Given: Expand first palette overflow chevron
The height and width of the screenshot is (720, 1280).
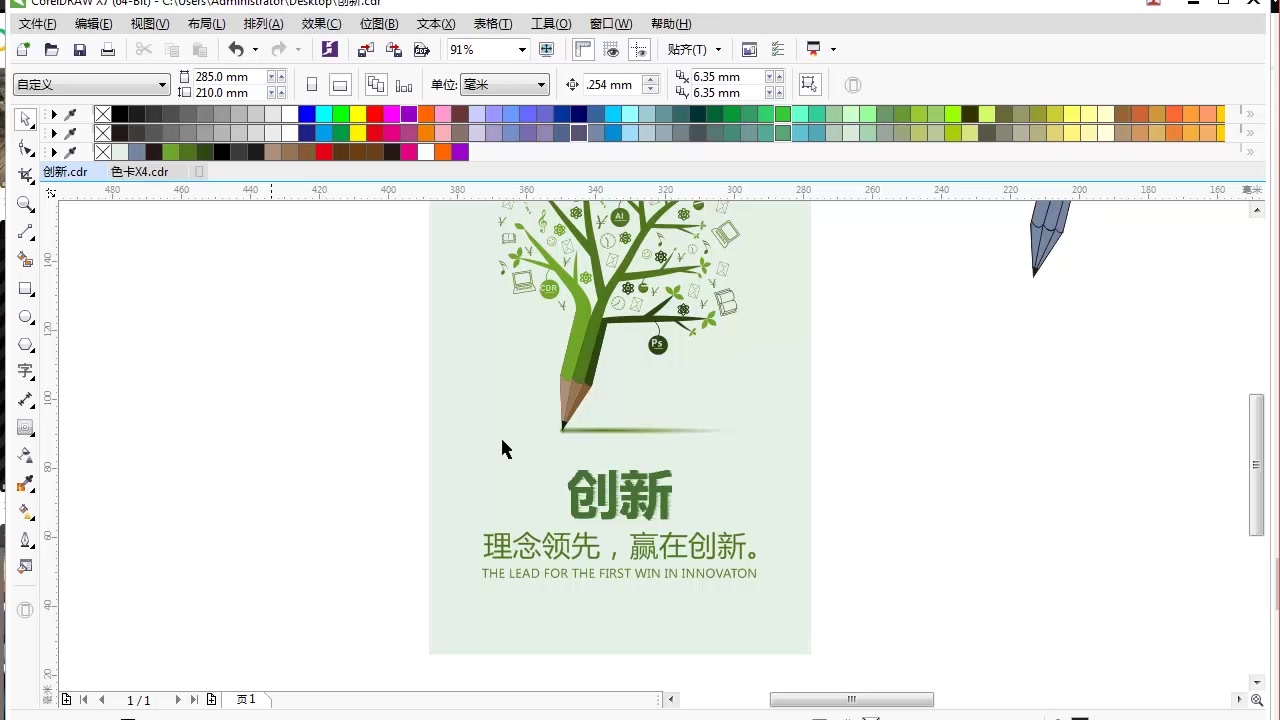Looking at the screenshot, I should pyautogui.click(x=1250, y=114).
